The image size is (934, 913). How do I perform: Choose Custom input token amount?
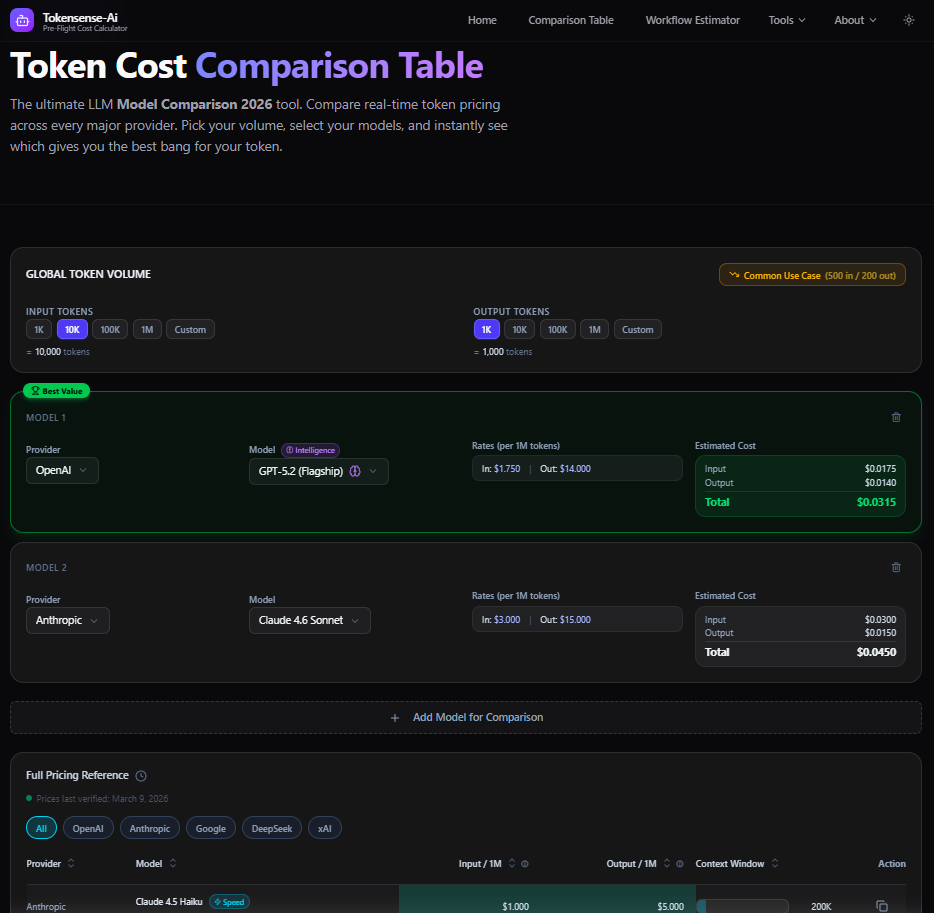pos(190,329)
